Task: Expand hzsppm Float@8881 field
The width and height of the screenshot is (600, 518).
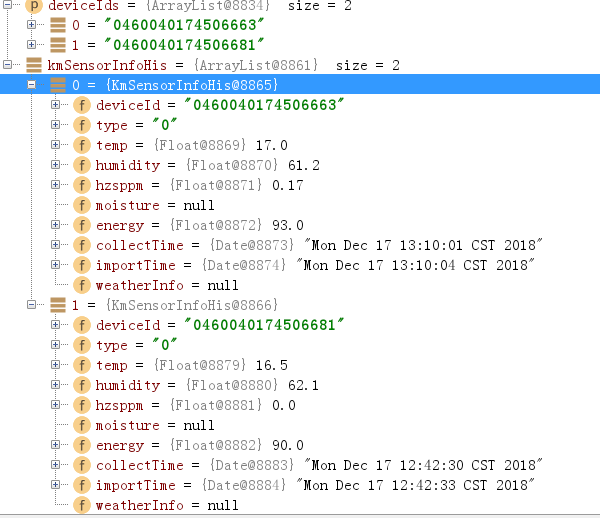Action: click(55, 405)
